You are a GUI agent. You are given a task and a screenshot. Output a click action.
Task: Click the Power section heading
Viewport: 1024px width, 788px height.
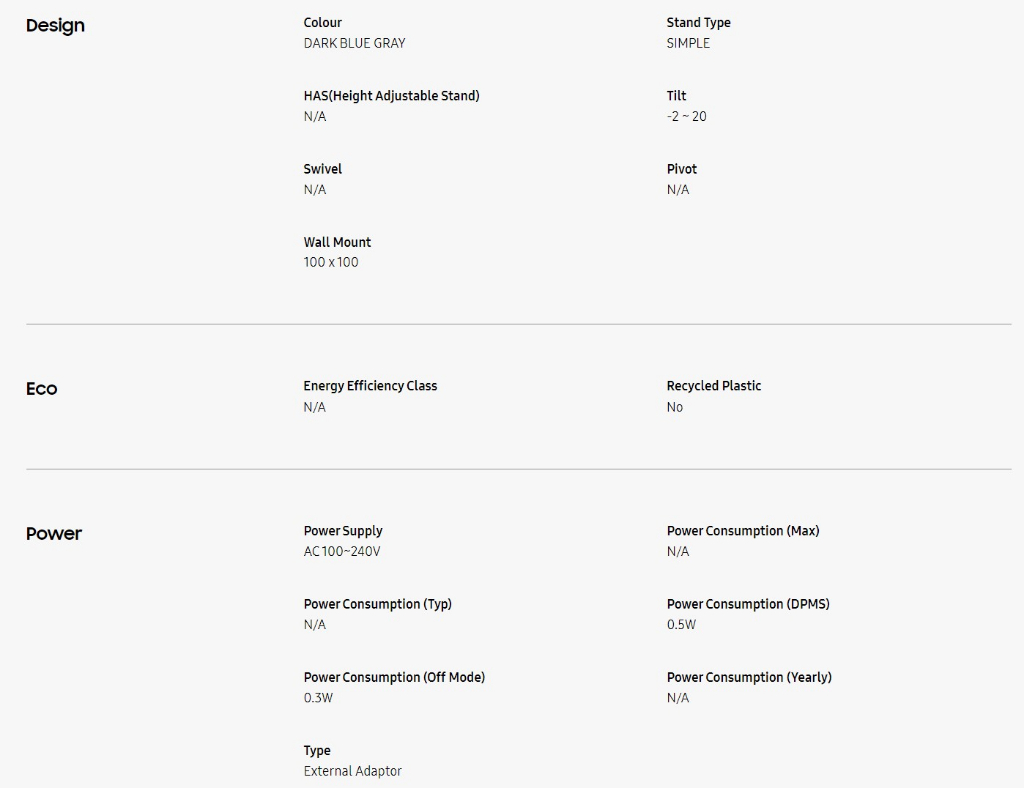click(x=54, y=534)
